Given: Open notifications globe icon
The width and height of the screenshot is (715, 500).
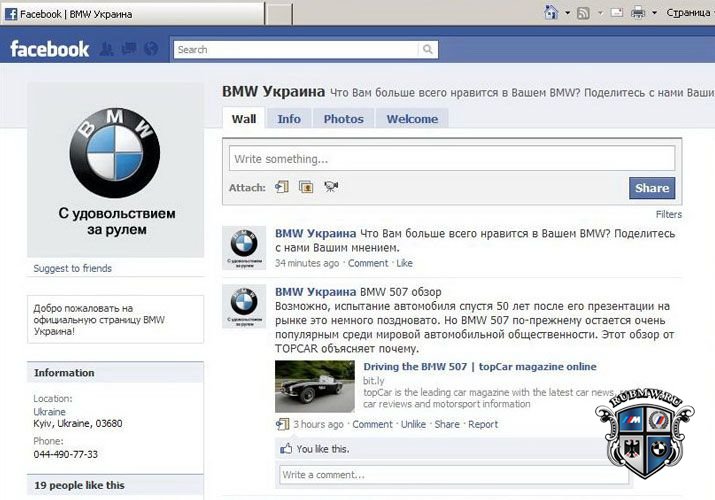Looking at the screenshot, I should coord(151,49).
